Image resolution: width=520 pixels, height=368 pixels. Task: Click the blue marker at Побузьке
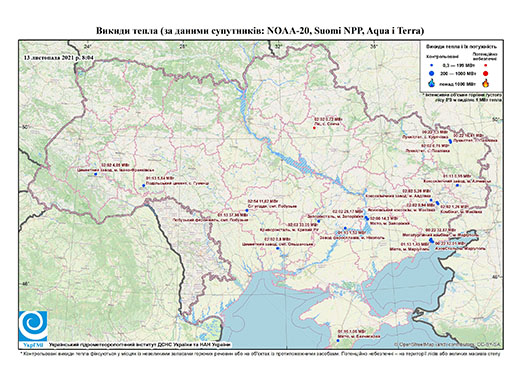(247, 210)
